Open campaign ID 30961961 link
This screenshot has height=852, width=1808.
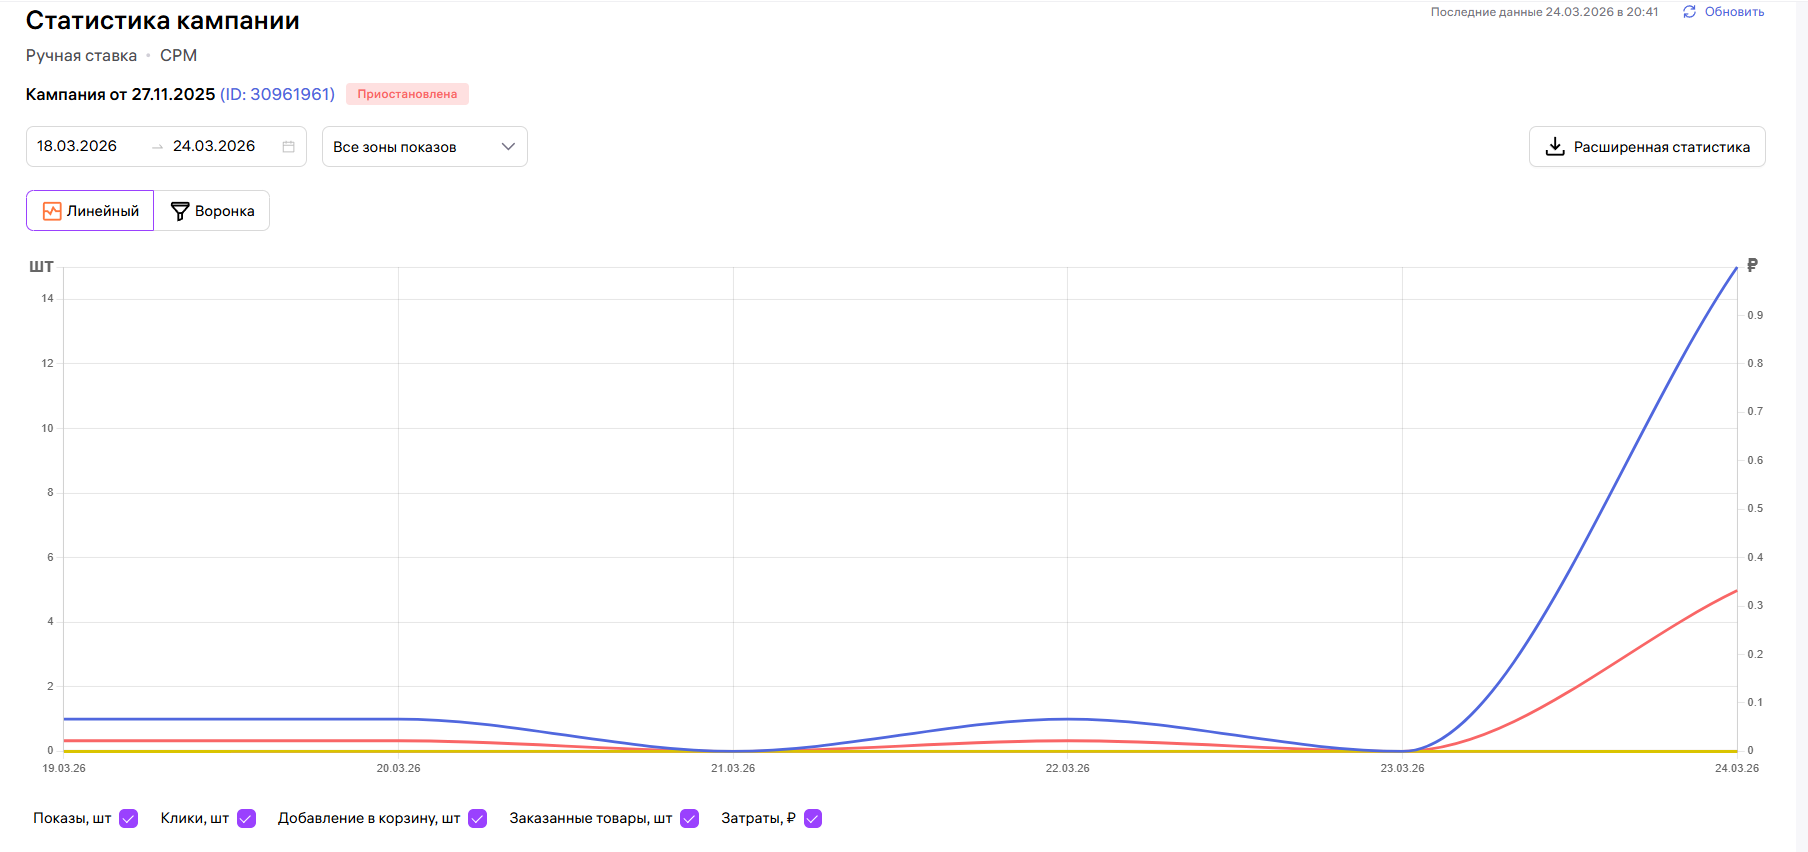click(x=277, y=94)
